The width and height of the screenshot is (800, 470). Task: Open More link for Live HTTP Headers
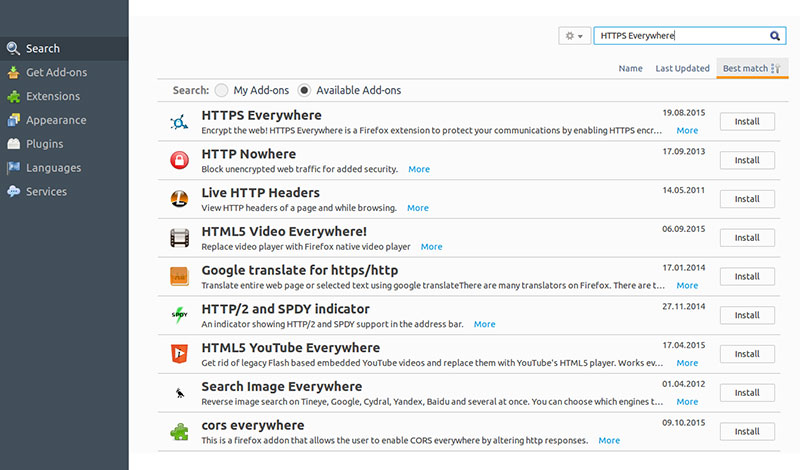point(418,208)
